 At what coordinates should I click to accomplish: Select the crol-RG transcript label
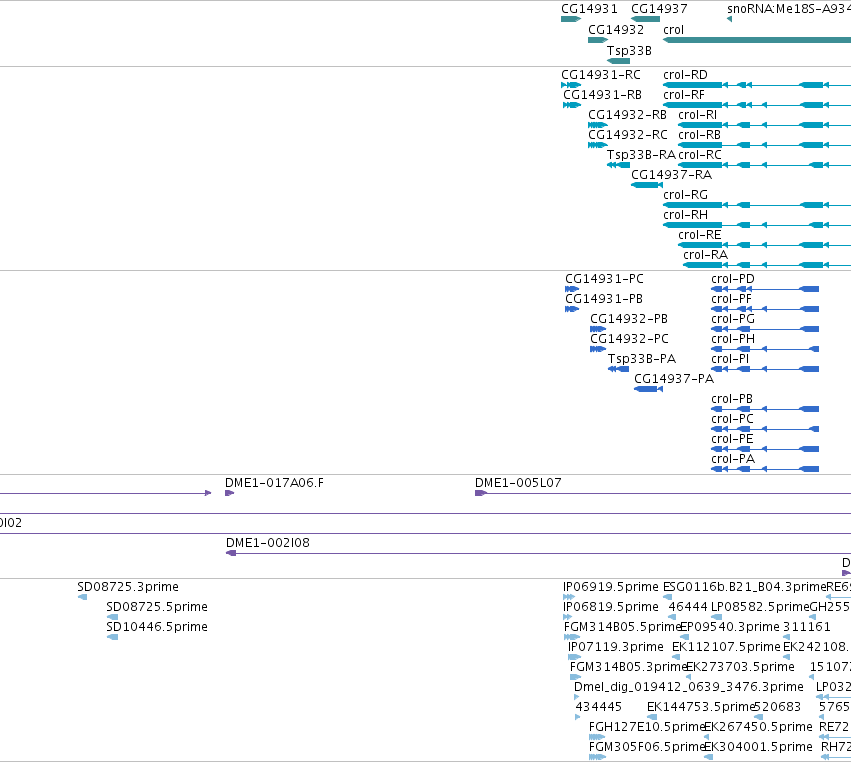685,195
